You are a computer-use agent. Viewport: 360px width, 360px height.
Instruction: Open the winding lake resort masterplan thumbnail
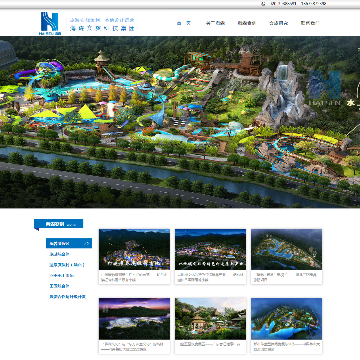286,249
